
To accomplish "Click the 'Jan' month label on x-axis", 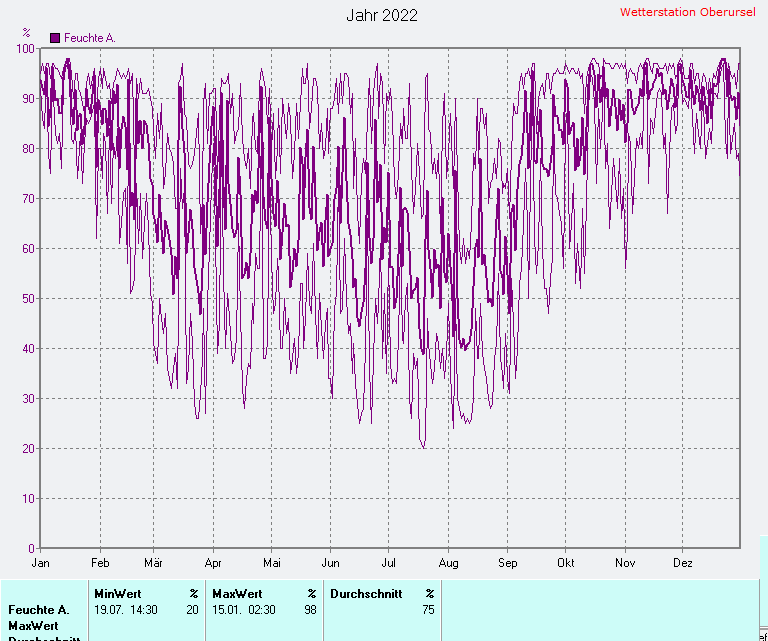I will click(x=41, y=563).
